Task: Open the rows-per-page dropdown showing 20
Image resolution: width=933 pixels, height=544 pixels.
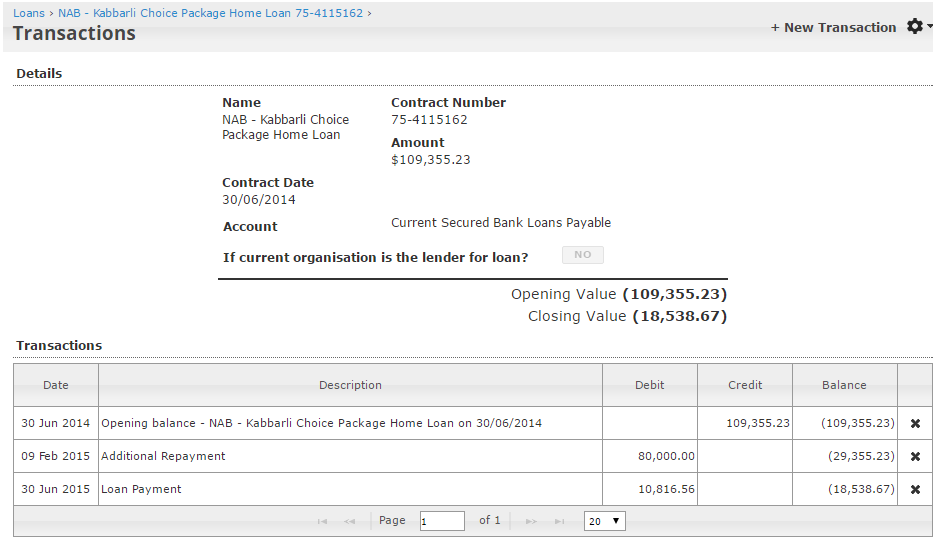Action: click(x=605, y=521)
